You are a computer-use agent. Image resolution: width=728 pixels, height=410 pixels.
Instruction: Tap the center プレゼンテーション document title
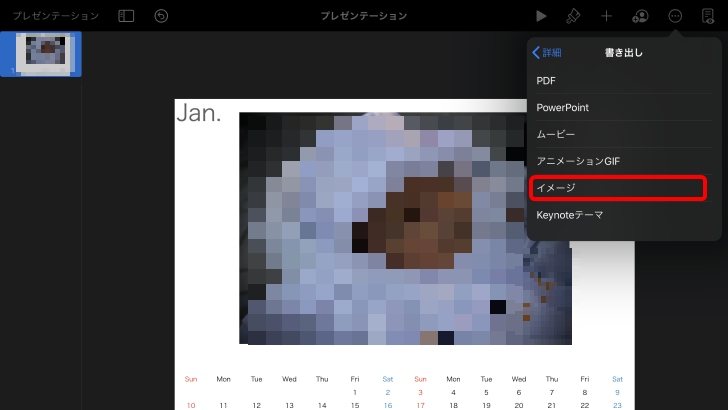(364, 16)
